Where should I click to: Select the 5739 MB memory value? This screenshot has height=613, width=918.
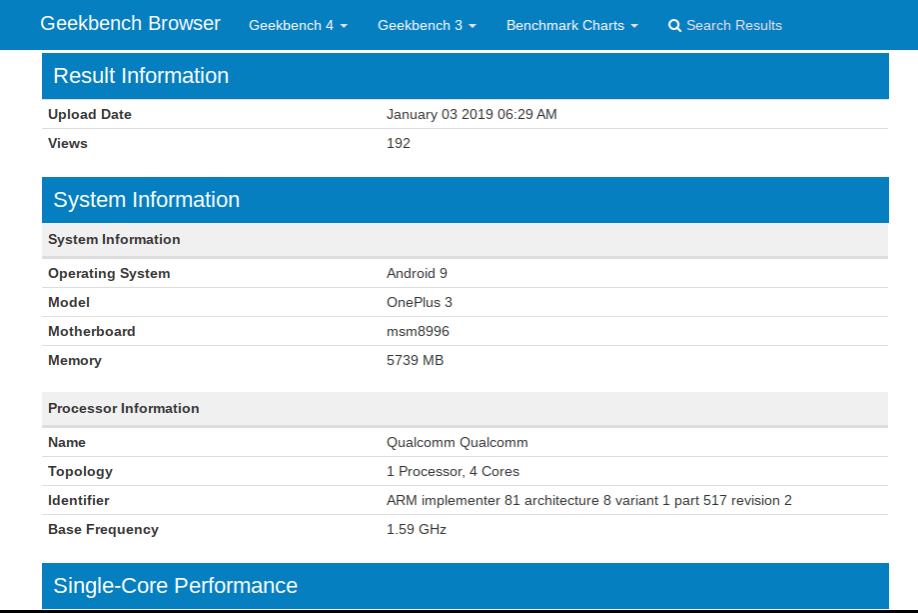point(415,360)
